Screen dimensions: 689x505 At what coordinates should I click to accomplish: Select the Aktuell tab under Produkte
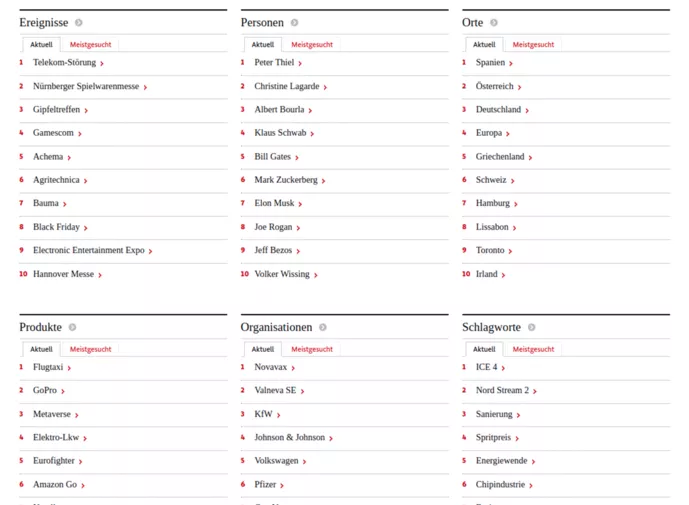41,349
